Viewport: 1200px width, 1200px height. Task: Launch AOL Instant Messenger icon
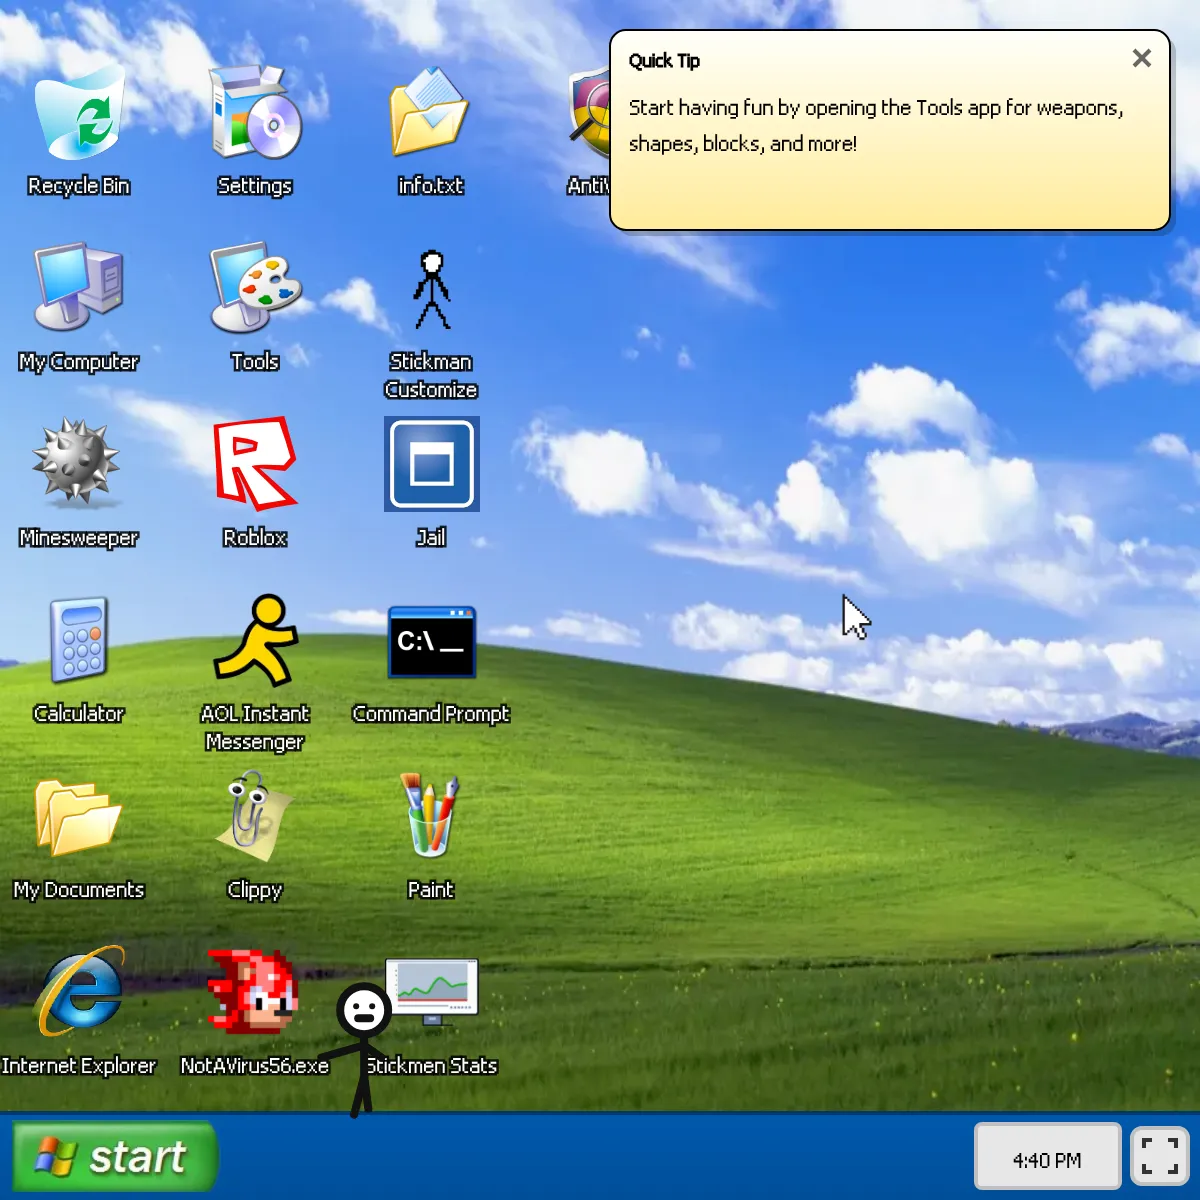pos(256,640)
